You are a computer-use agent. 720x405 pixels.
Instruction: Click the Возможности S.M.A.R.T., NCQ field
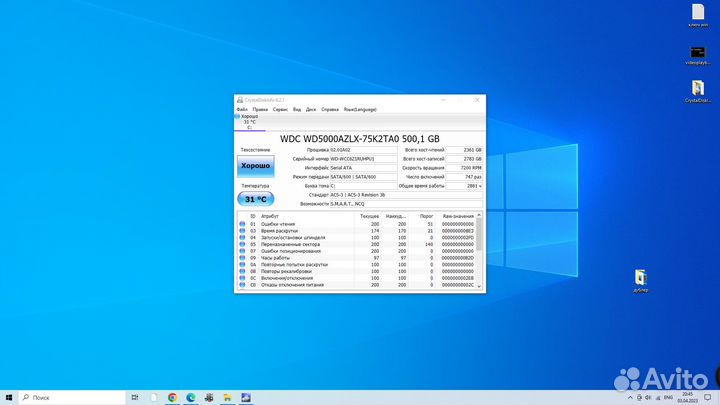click(x=406, y=204)
